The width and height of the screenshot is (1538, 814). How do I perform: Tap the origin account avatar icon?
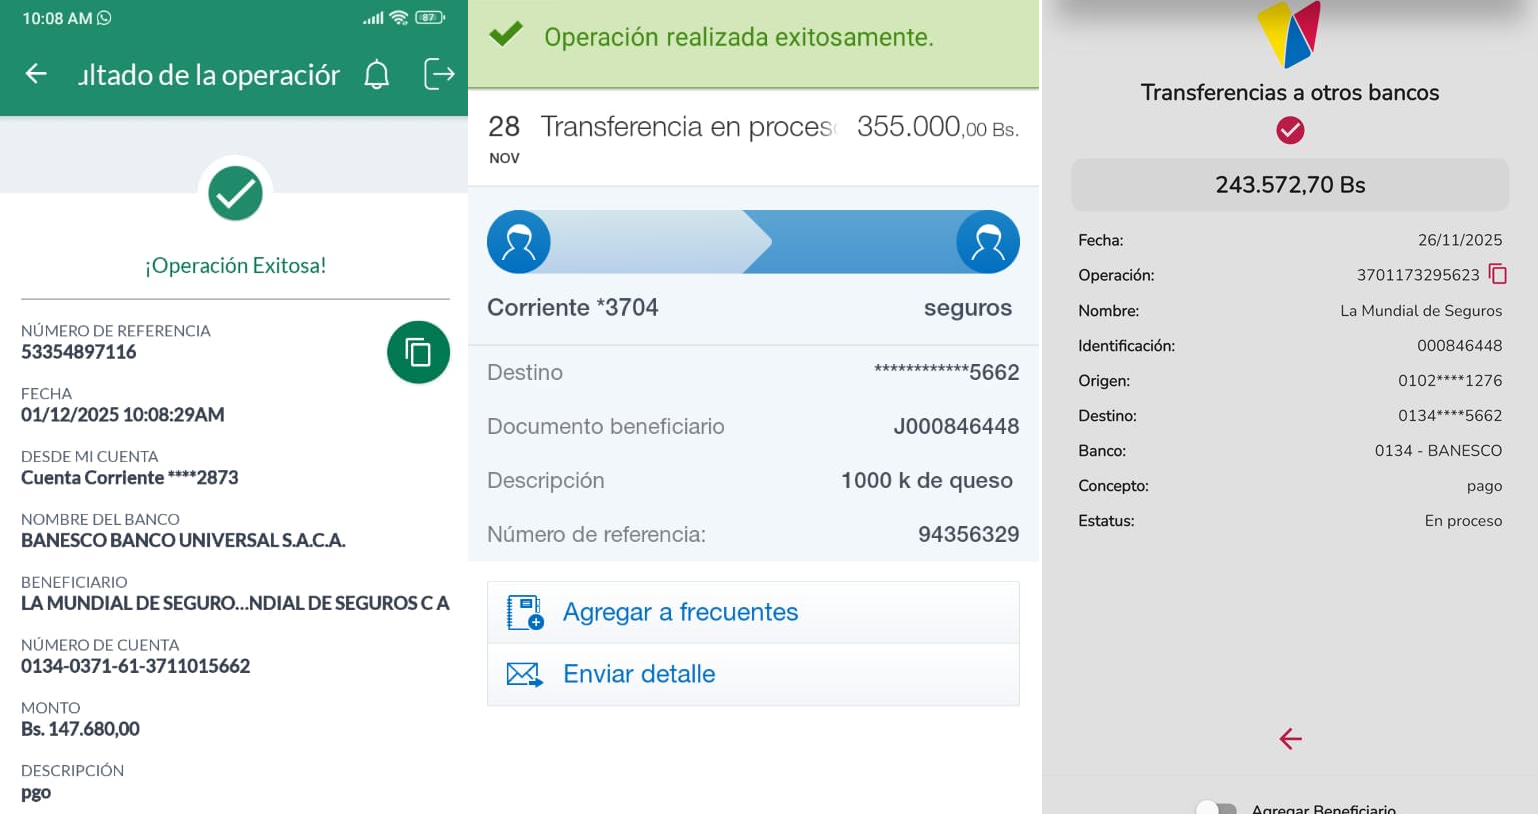518,242
